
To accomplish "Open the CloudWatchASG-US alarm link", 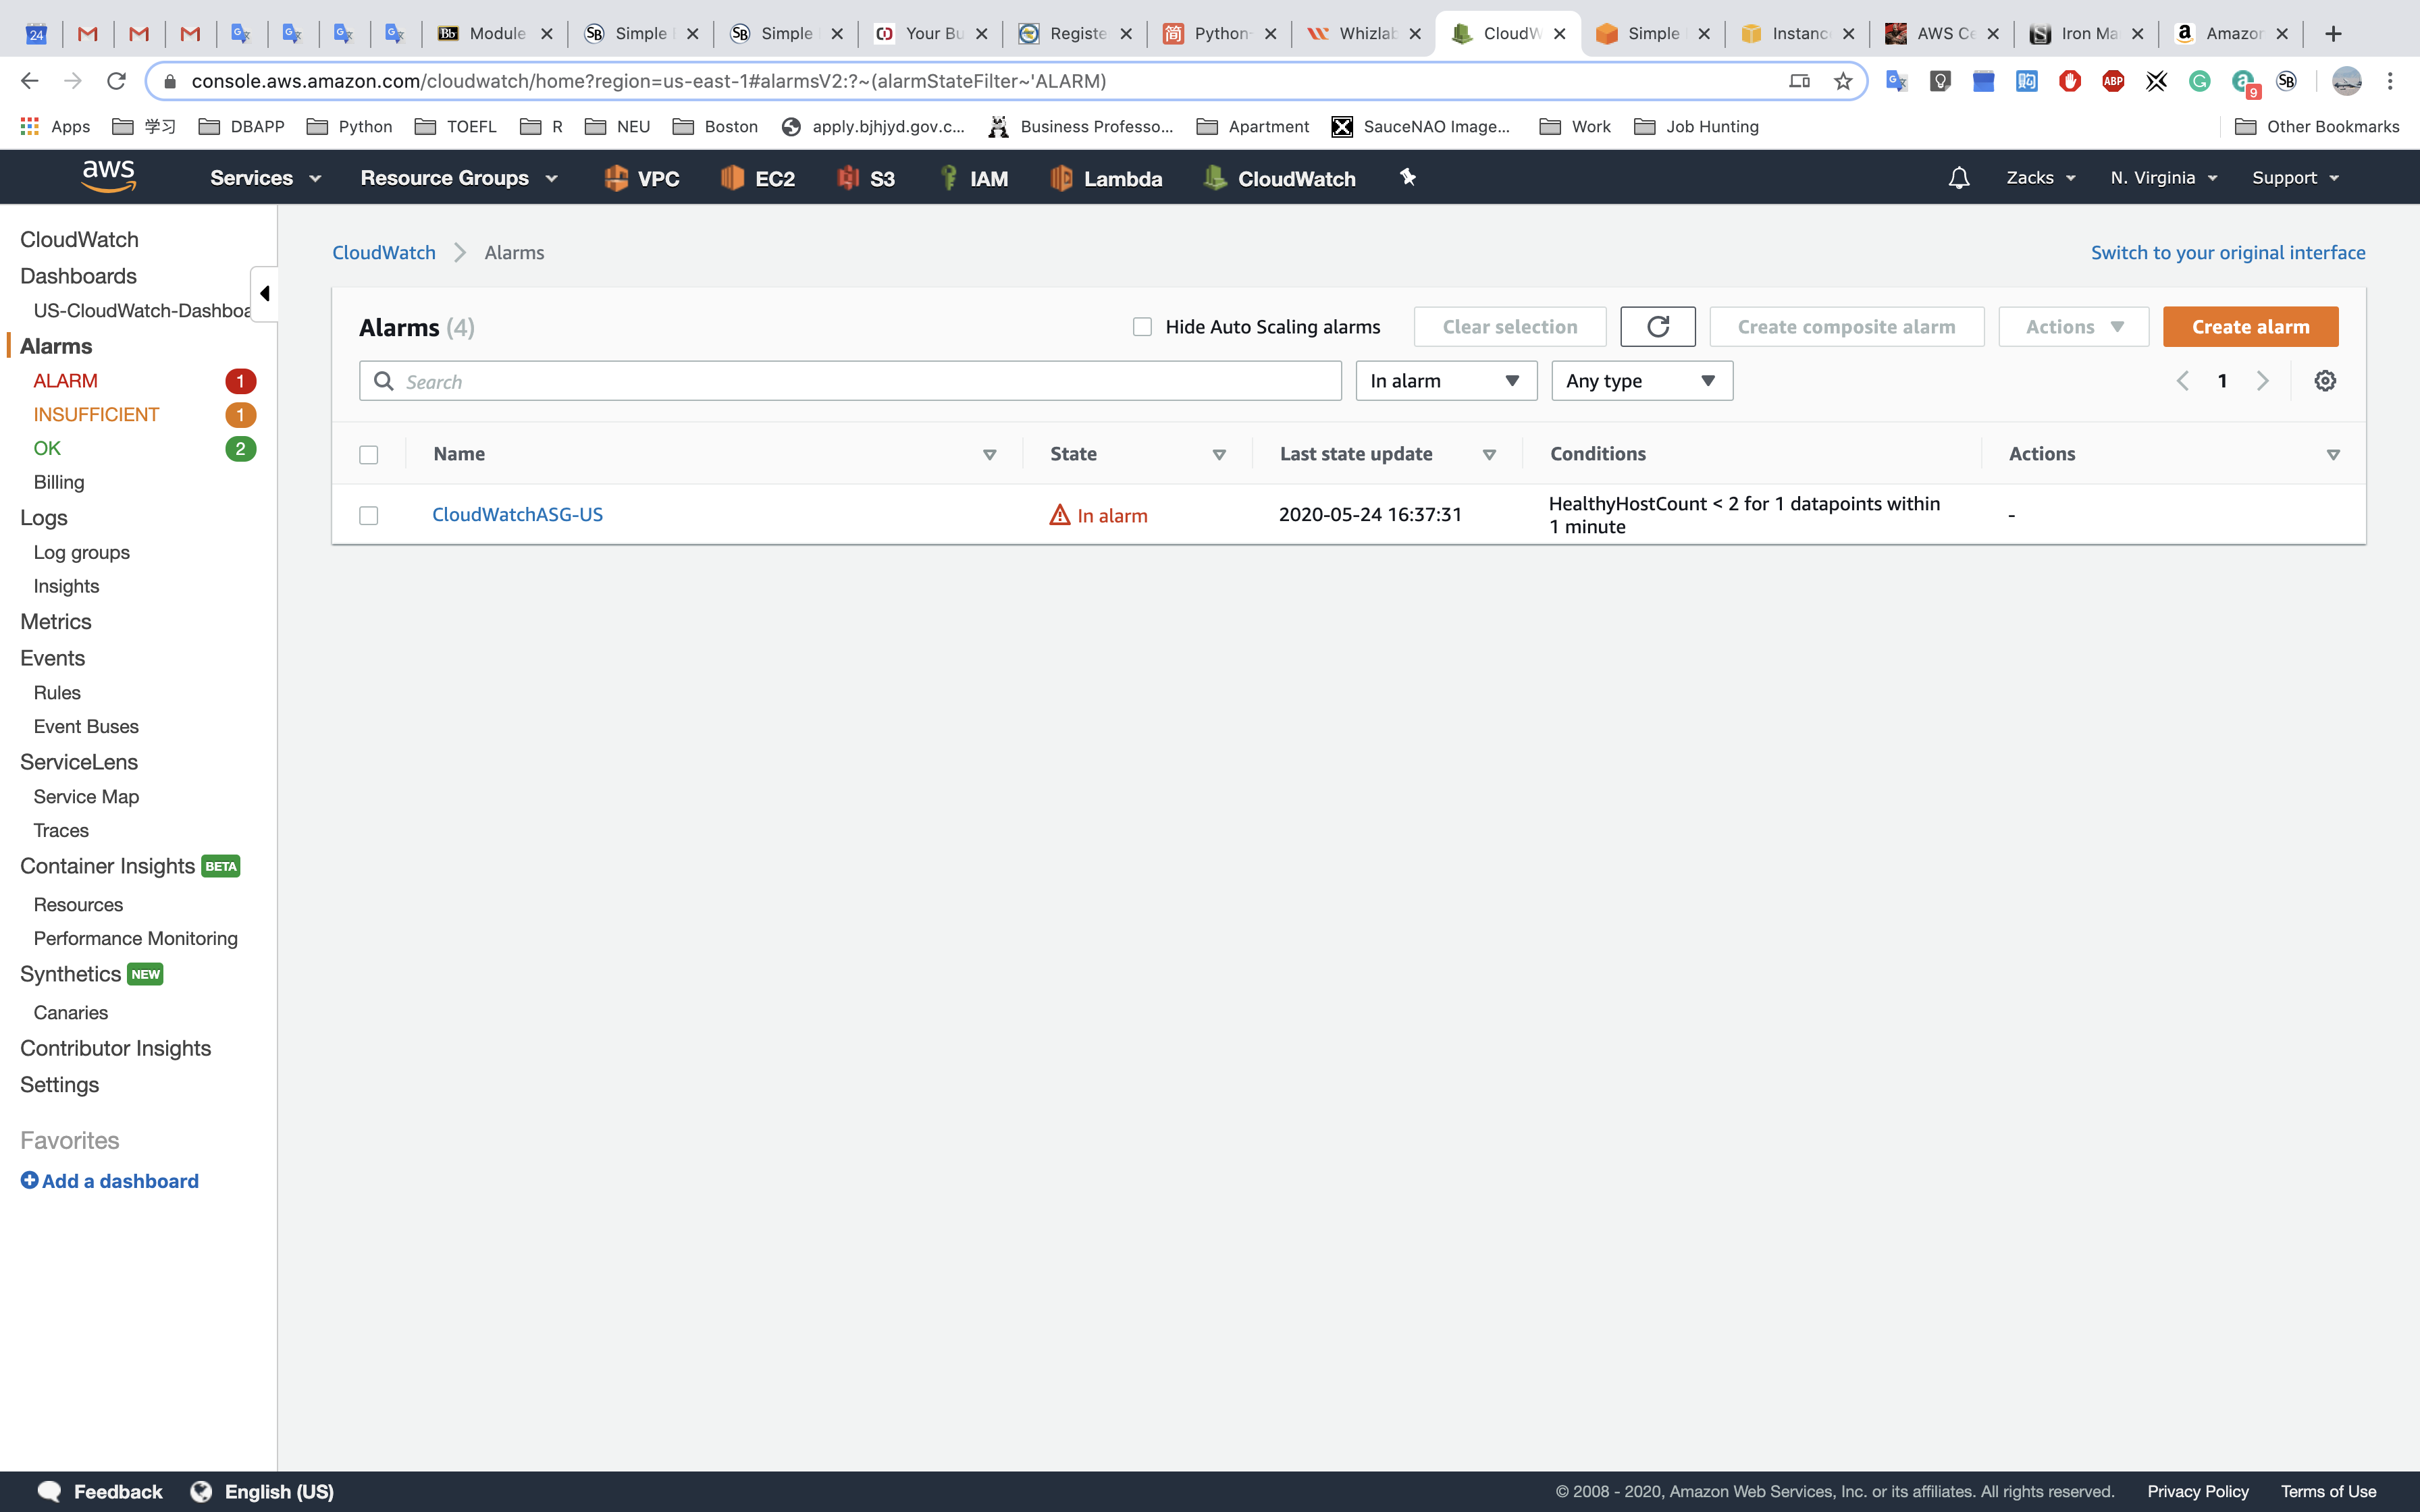I will [517, 515].
